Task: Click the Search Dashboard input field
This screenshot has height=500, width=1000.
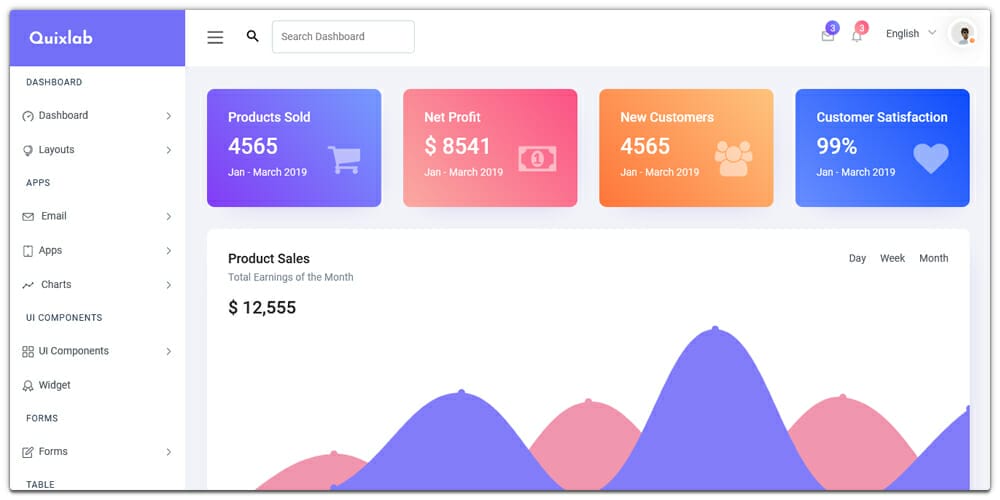Action: (x=343, y=37)
